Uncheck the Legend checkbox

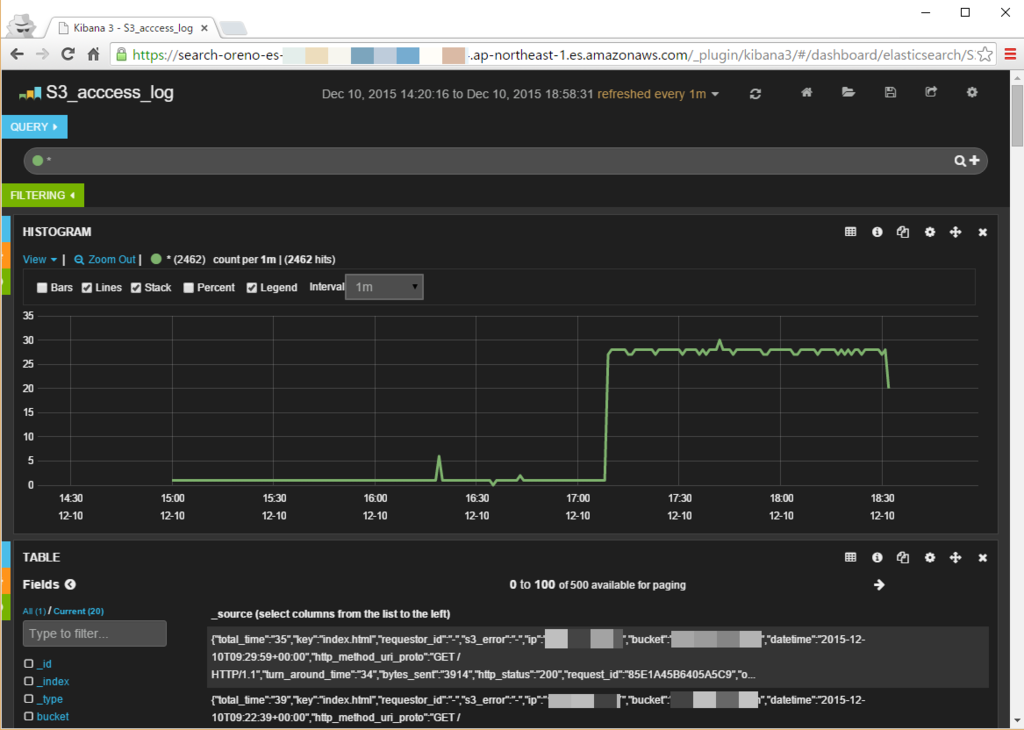coord(251,288)
